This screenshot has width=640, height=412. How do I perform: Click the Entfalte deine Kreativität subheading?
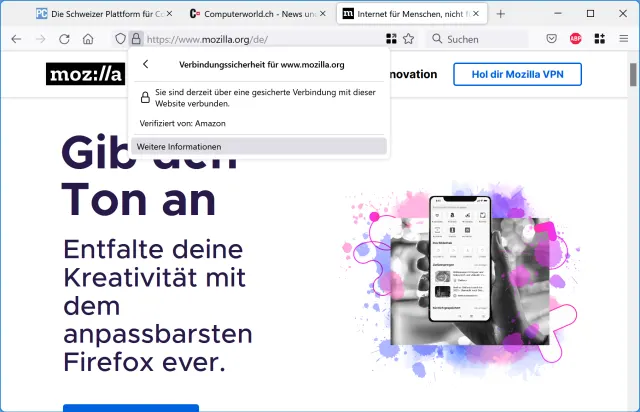(x=158, y=305)
